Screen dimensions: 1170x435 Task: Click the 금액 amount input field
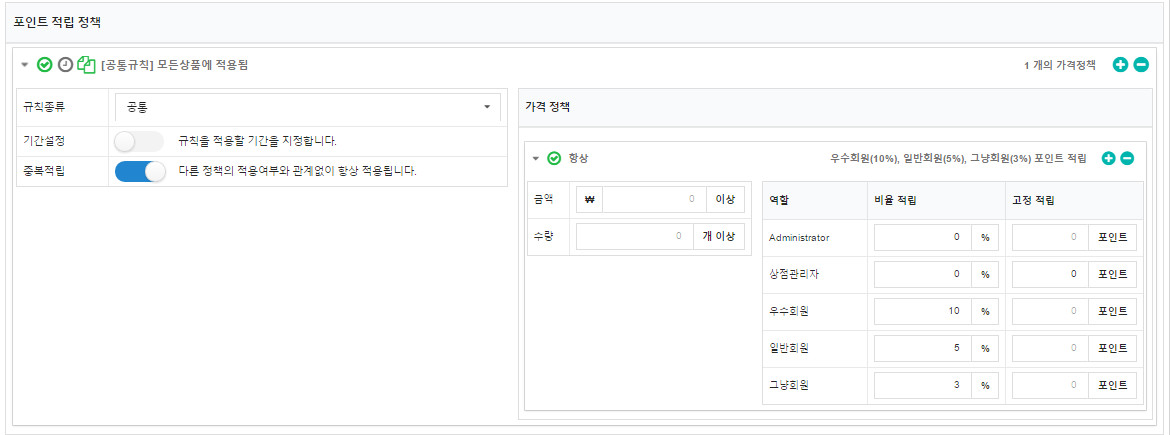[x=654, y=199]
